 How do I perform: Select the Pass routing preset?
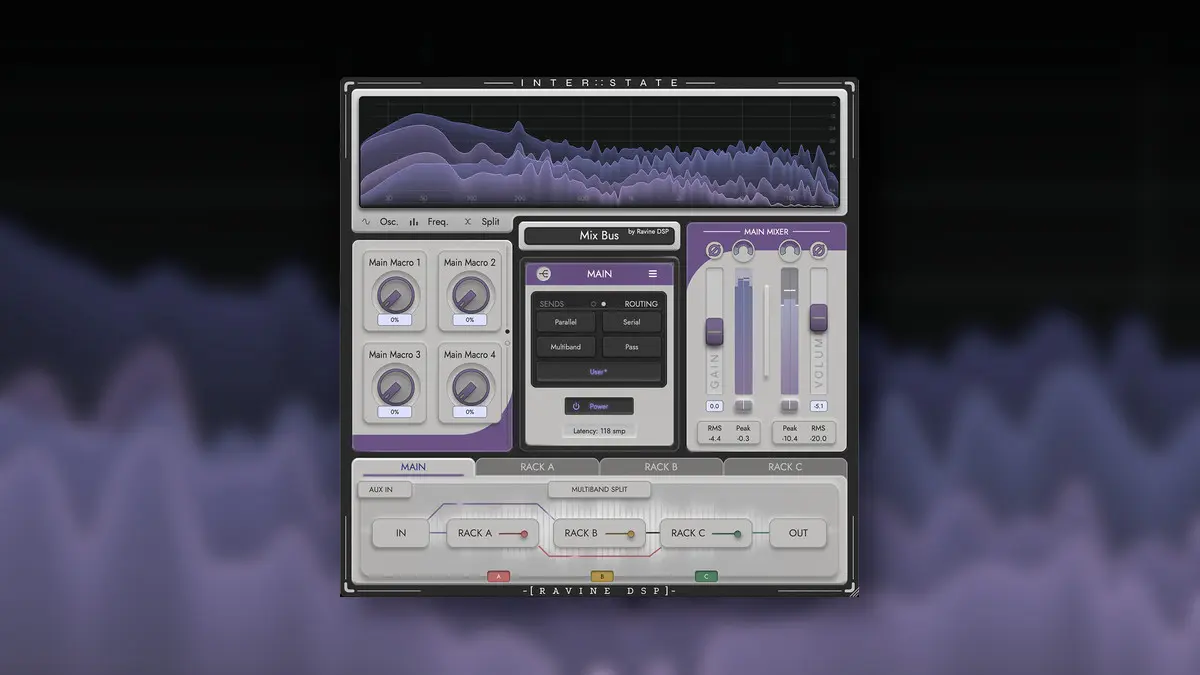pyautogui.click(x=632, y=347)
